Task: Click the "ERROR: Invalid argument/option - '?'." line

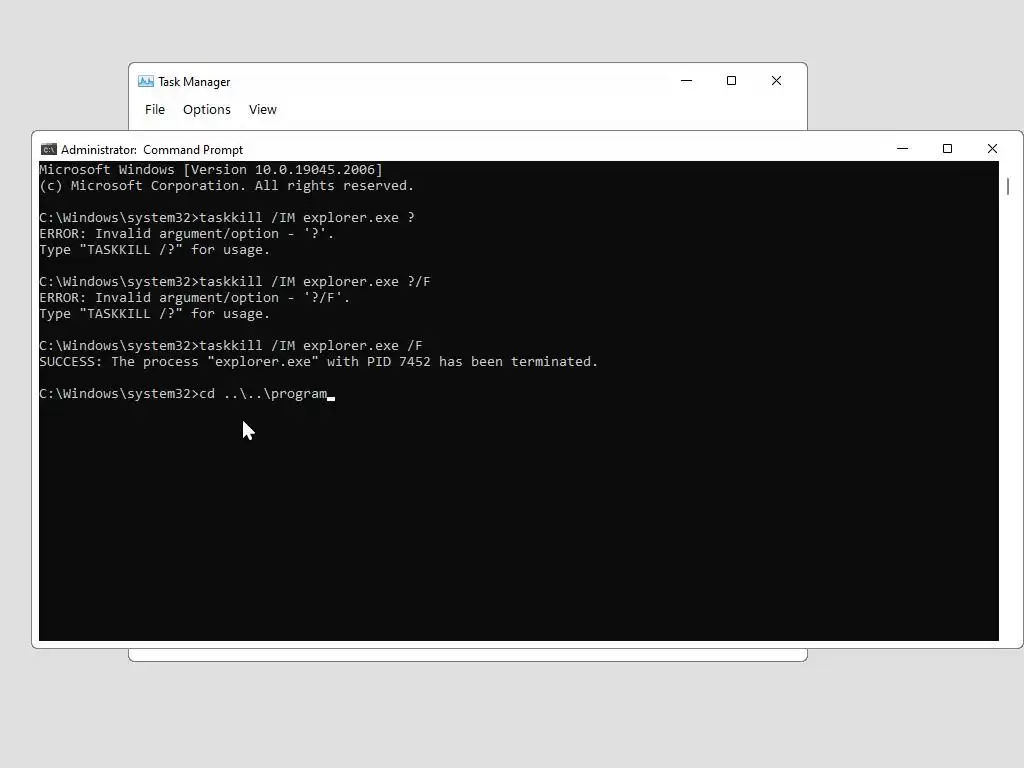Action: click(x=187, y=234)
